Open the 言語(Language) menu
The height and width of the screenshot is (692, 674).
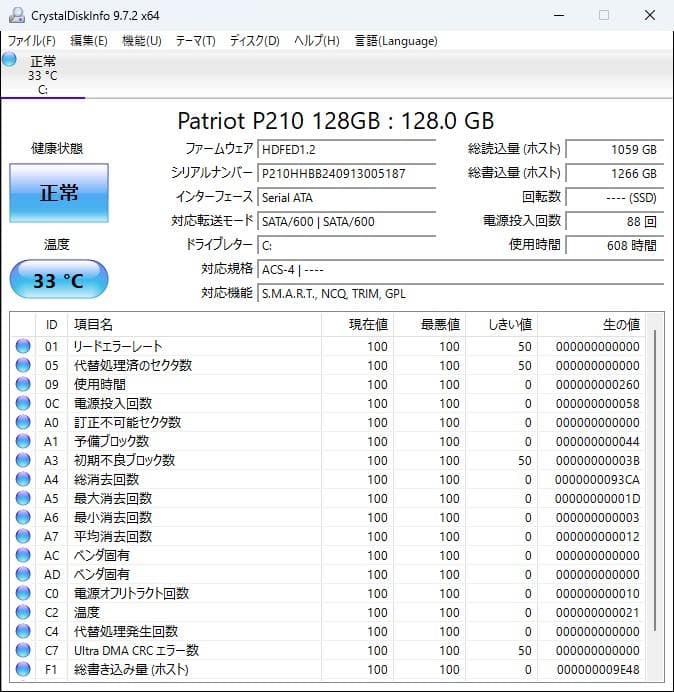click(x=396, y=41)
